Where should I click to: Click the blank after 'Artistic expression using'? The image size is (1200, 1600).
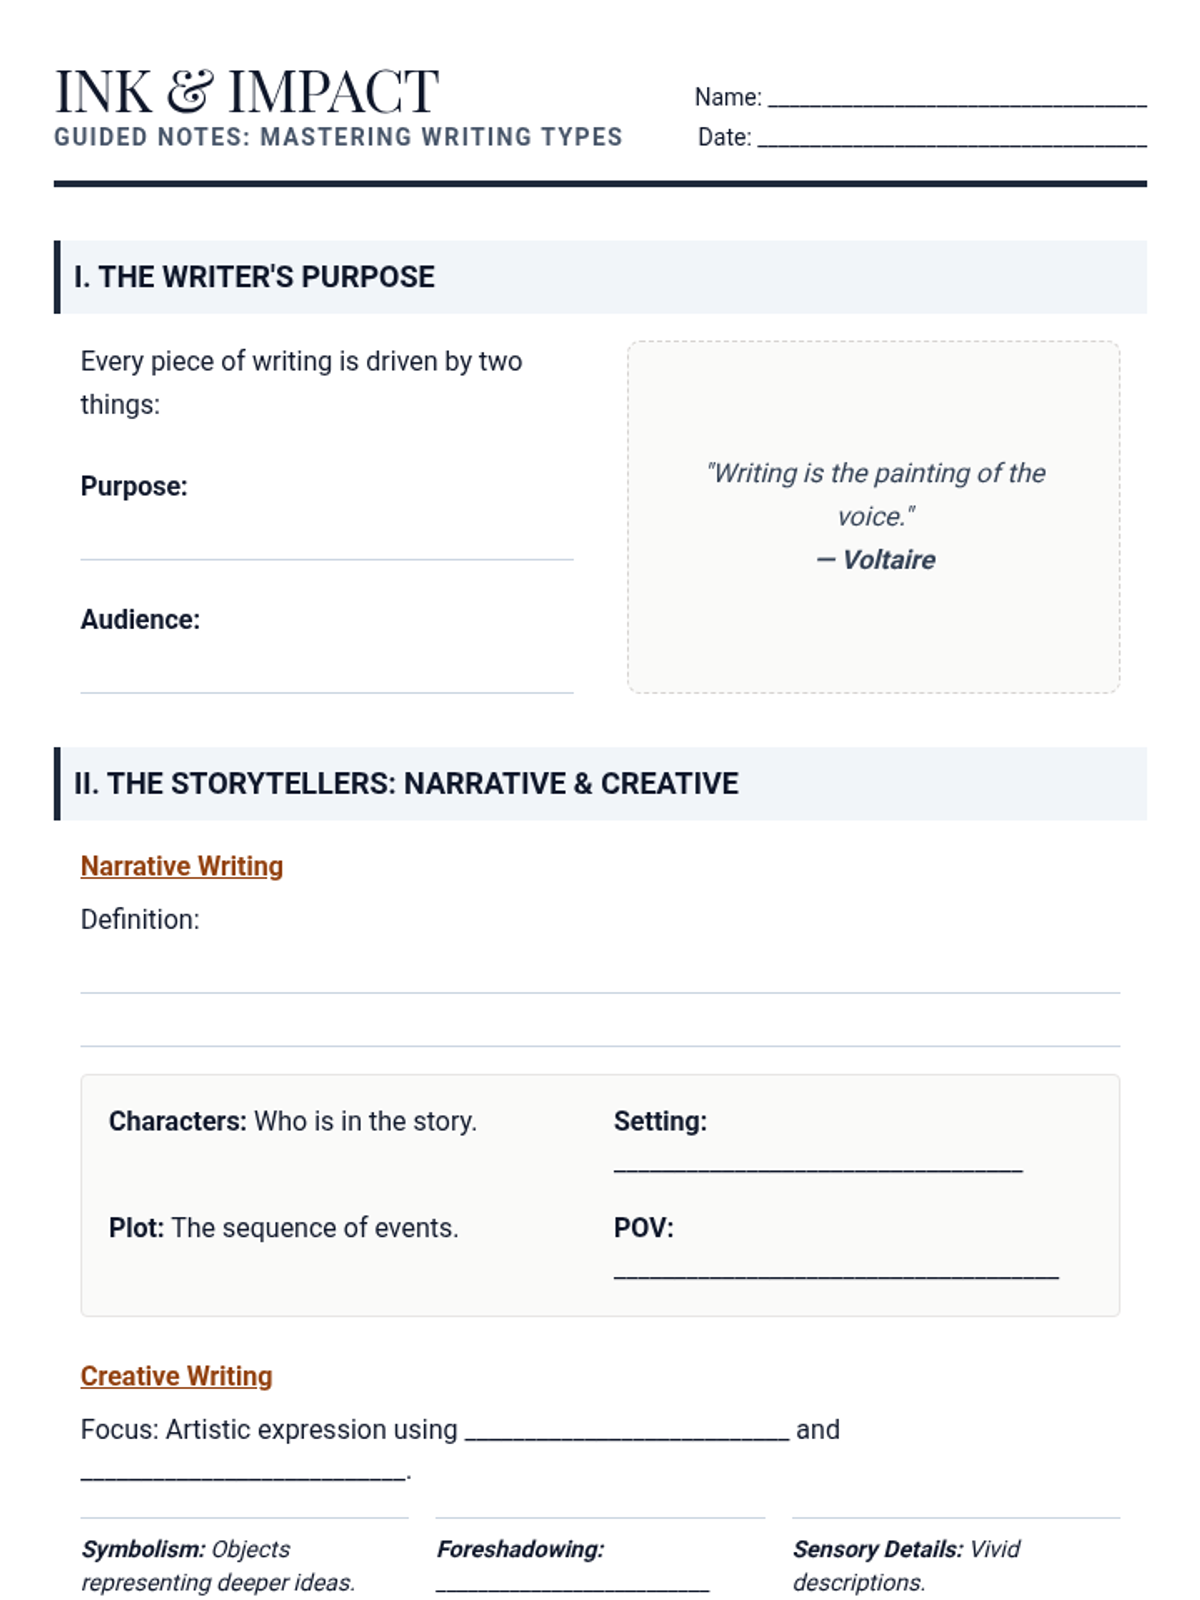[x=627, y=1432]
